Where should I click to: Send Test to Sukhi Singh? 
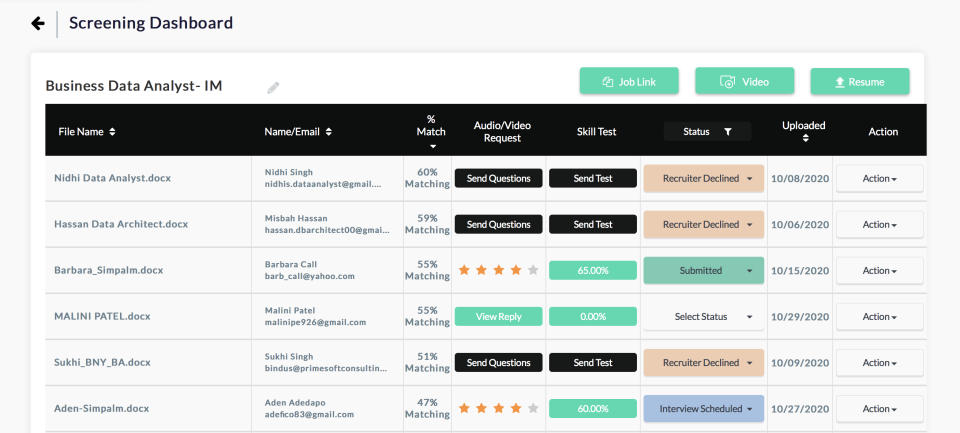pyautogui.click(x=593, y=363)
